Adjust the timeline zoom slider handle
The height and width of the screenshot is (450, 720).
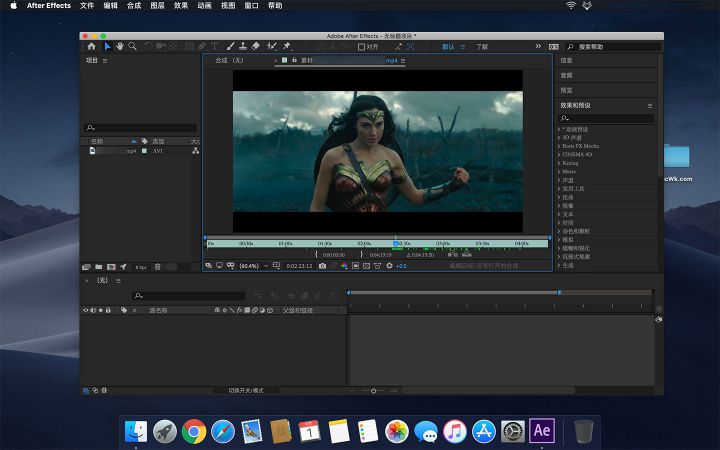point(373,391)
